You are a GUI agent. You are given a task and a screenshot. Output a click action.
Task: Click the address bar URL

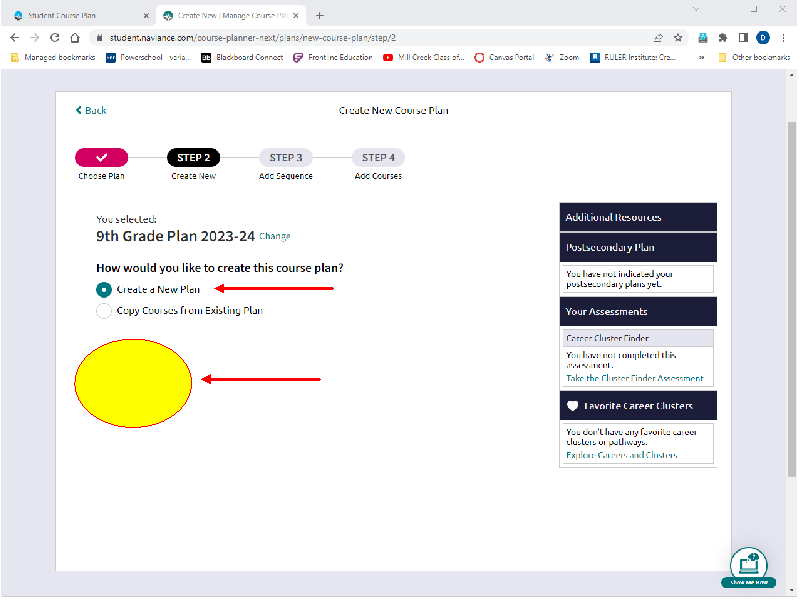pos(253,38)
